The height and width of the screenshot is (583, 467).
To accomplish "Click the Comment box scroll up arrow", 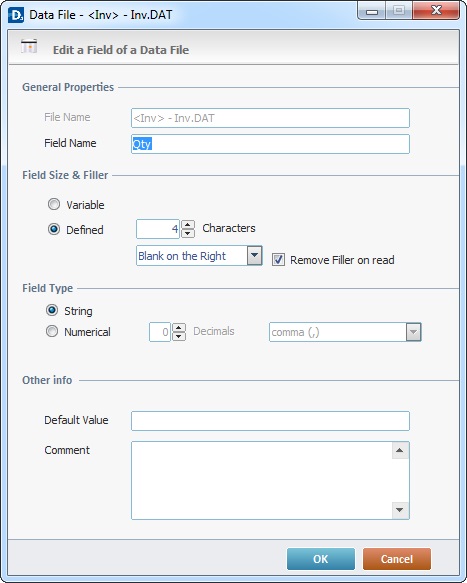I will click(400, 451).
